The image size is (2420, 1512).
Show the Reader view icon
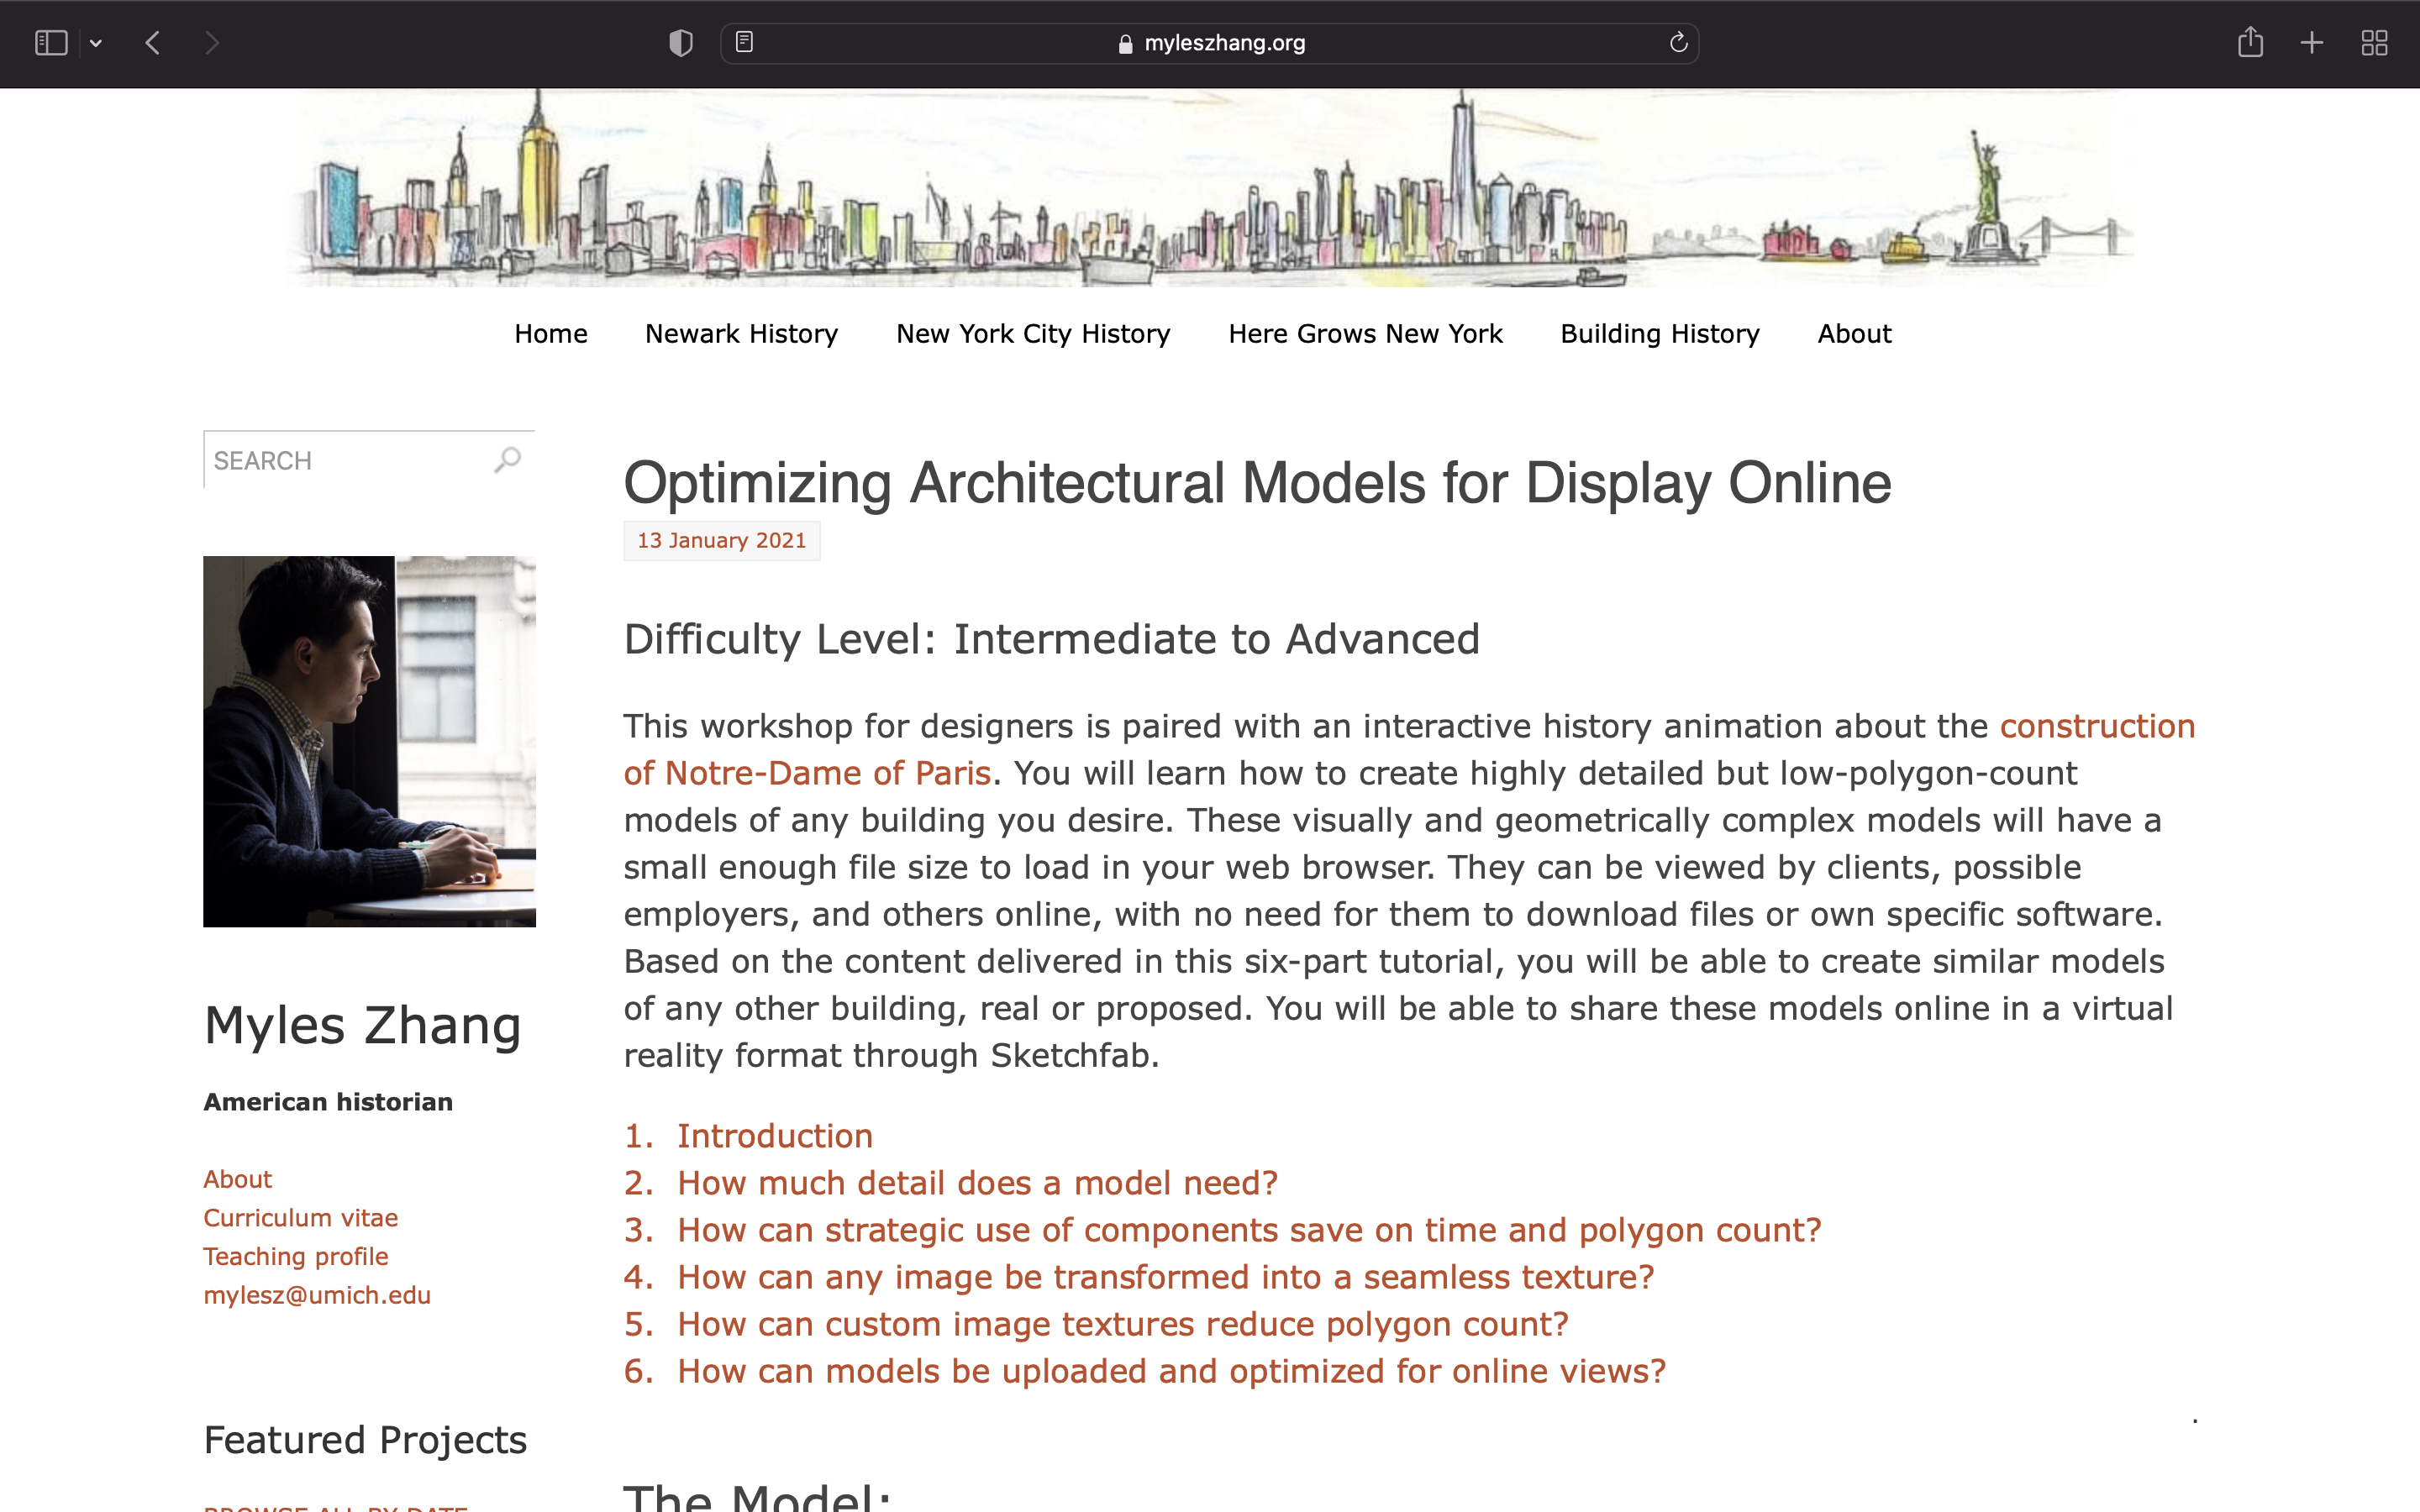tap(744, 42)
